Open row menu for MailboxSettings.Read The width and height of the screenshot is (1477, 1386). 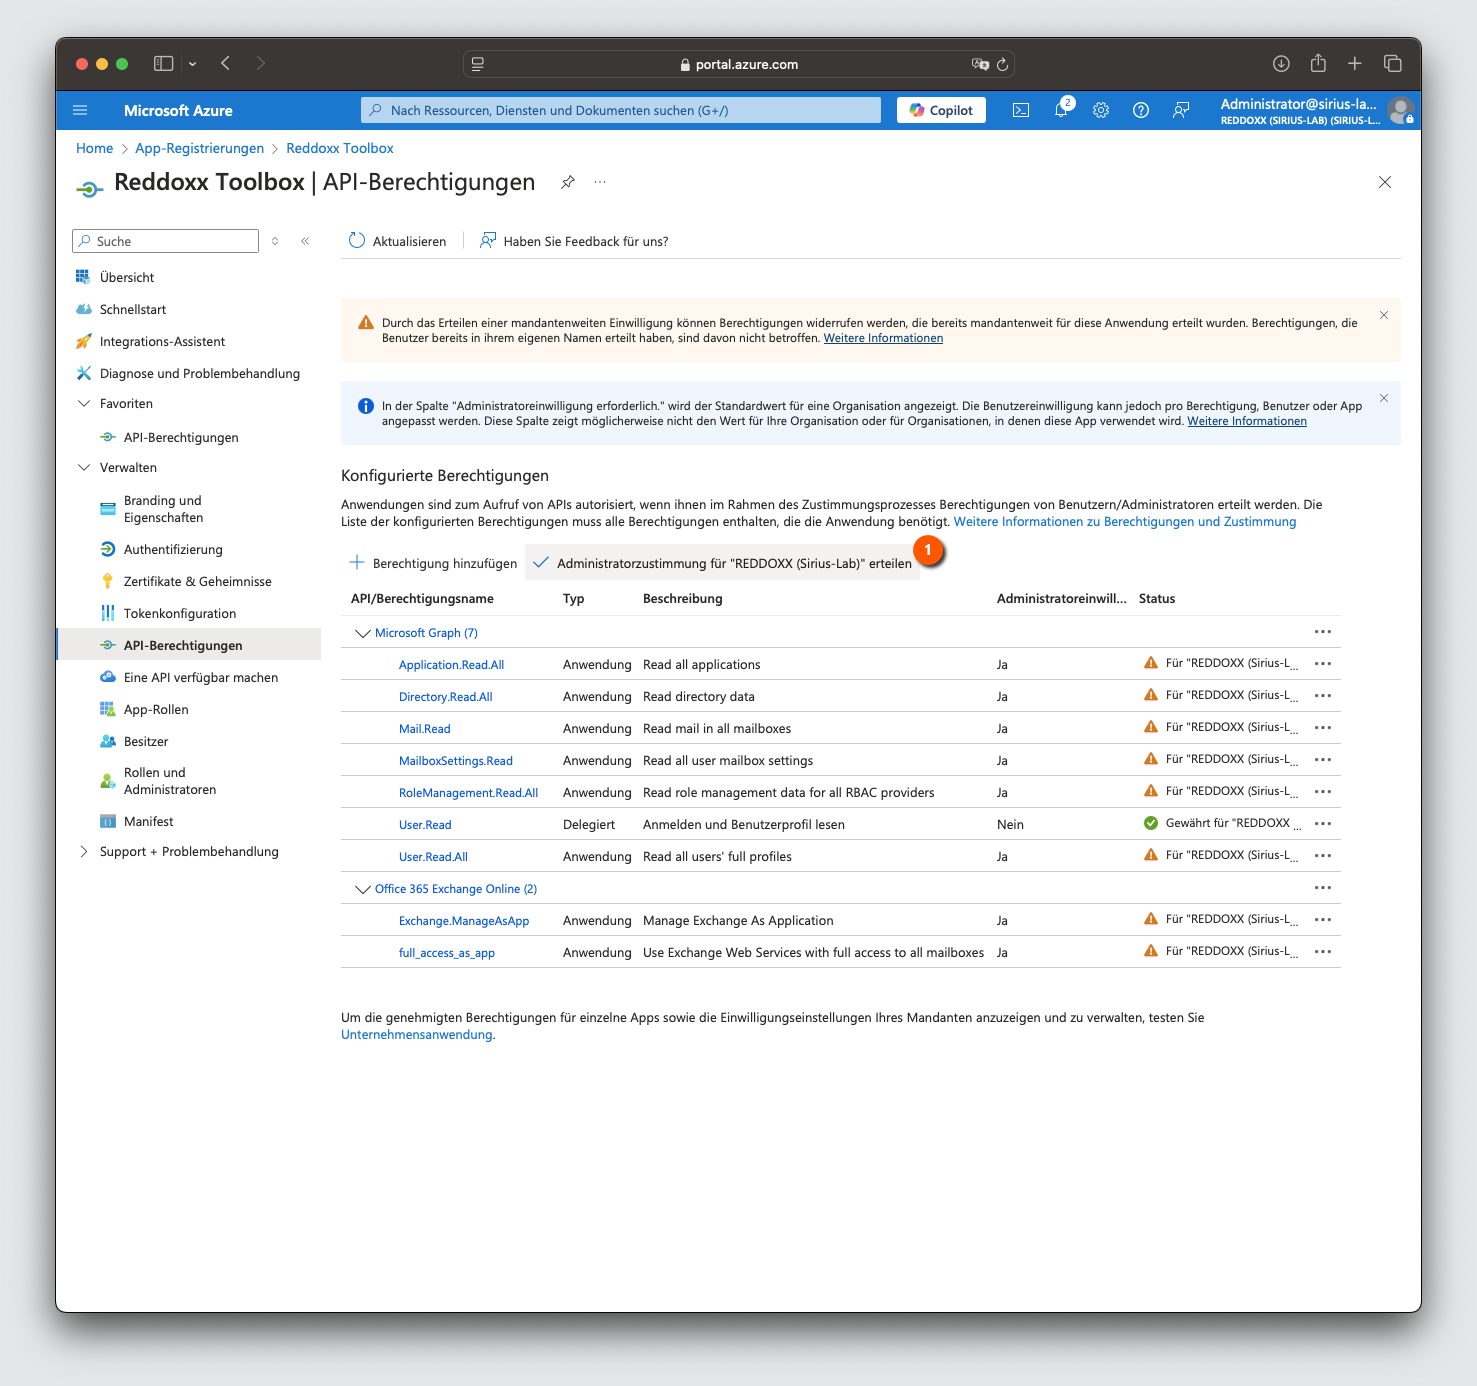coord(1323,760)
